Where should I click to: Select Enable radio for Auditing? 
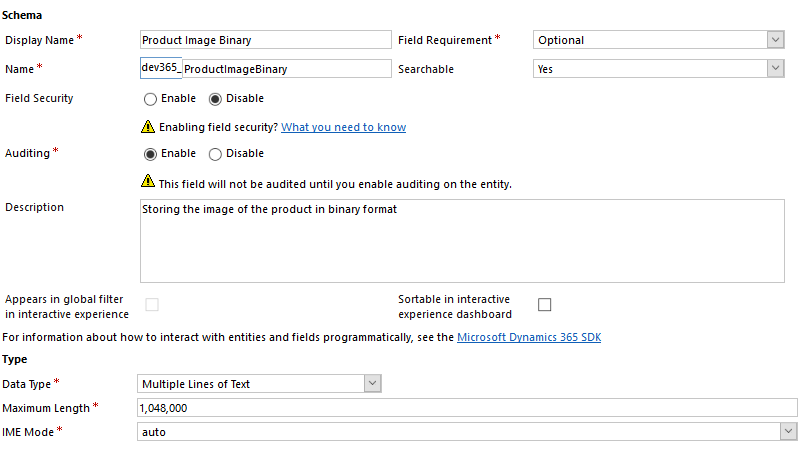click(x=151, y=154)
